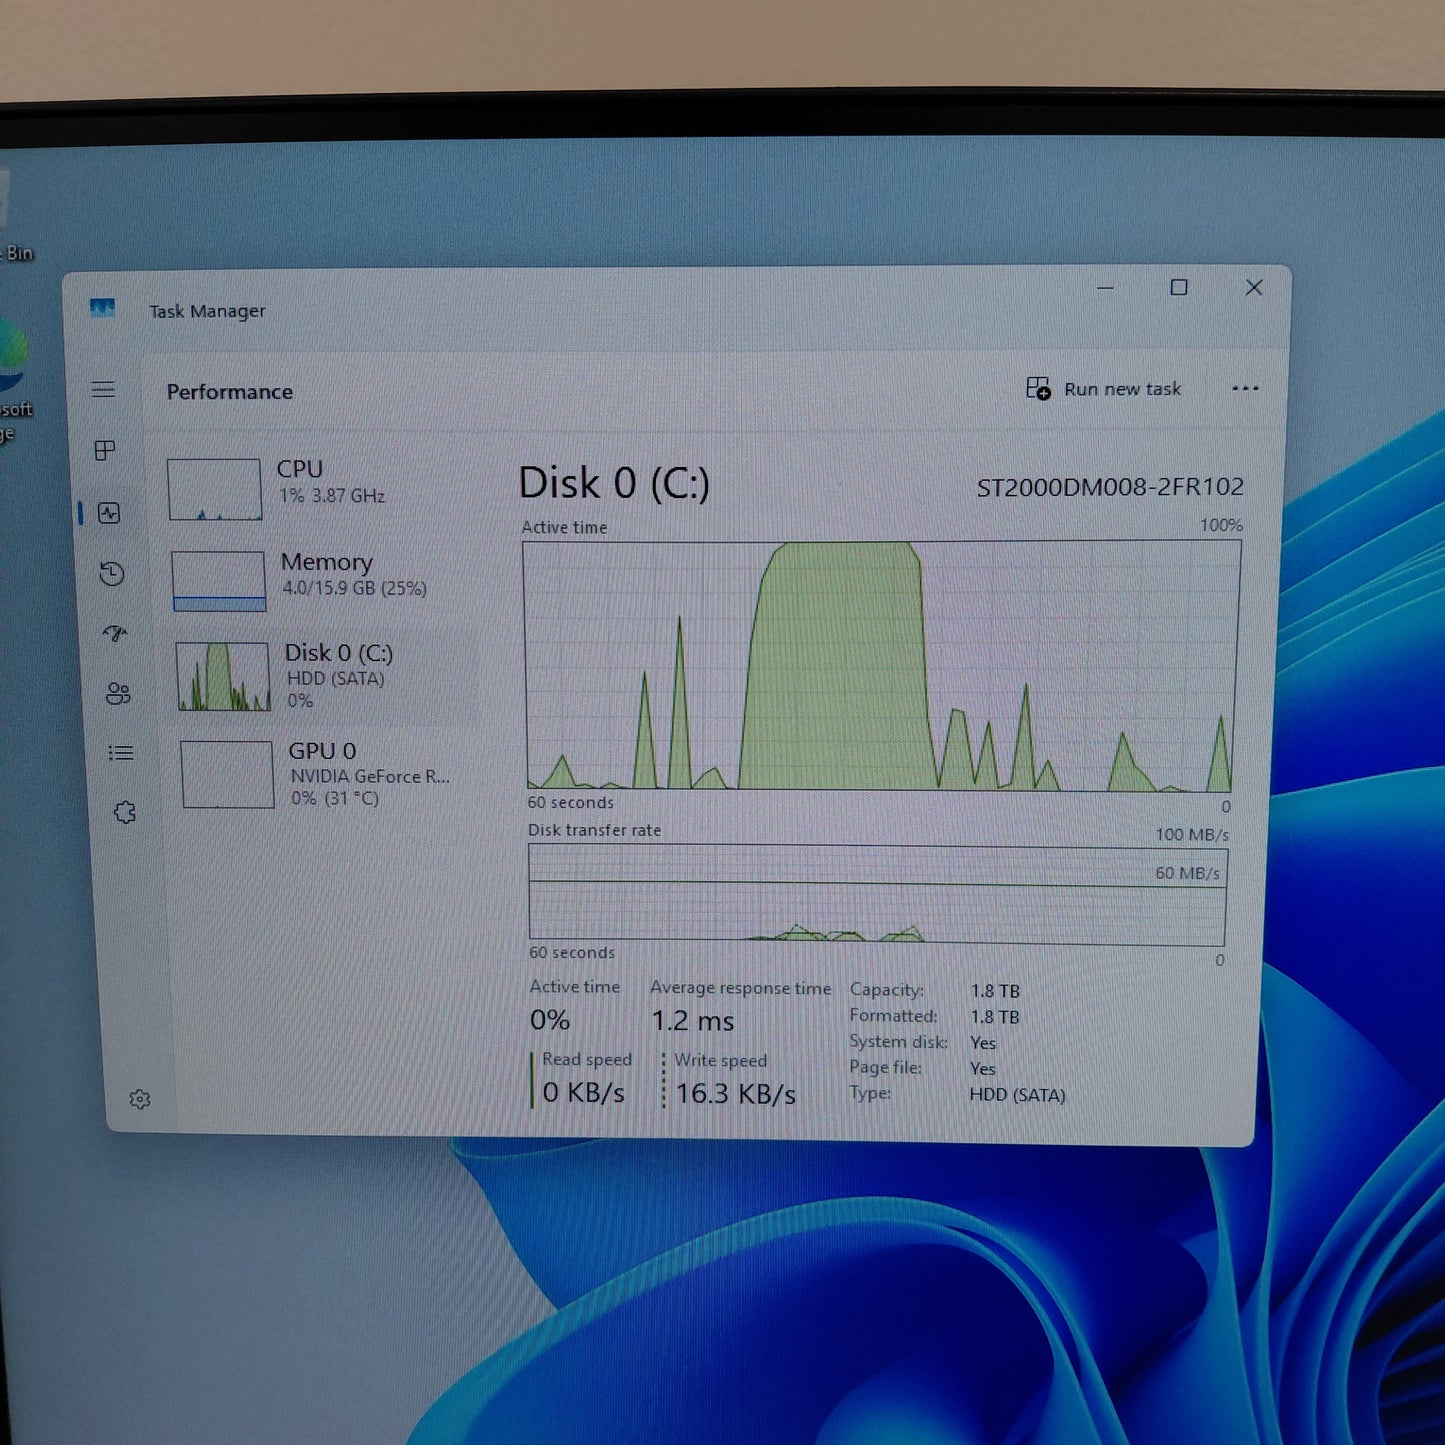Click the Disk transfer rate graph
The width and height of the screenshot is (1445, 1445).
[x=877, y=895]
